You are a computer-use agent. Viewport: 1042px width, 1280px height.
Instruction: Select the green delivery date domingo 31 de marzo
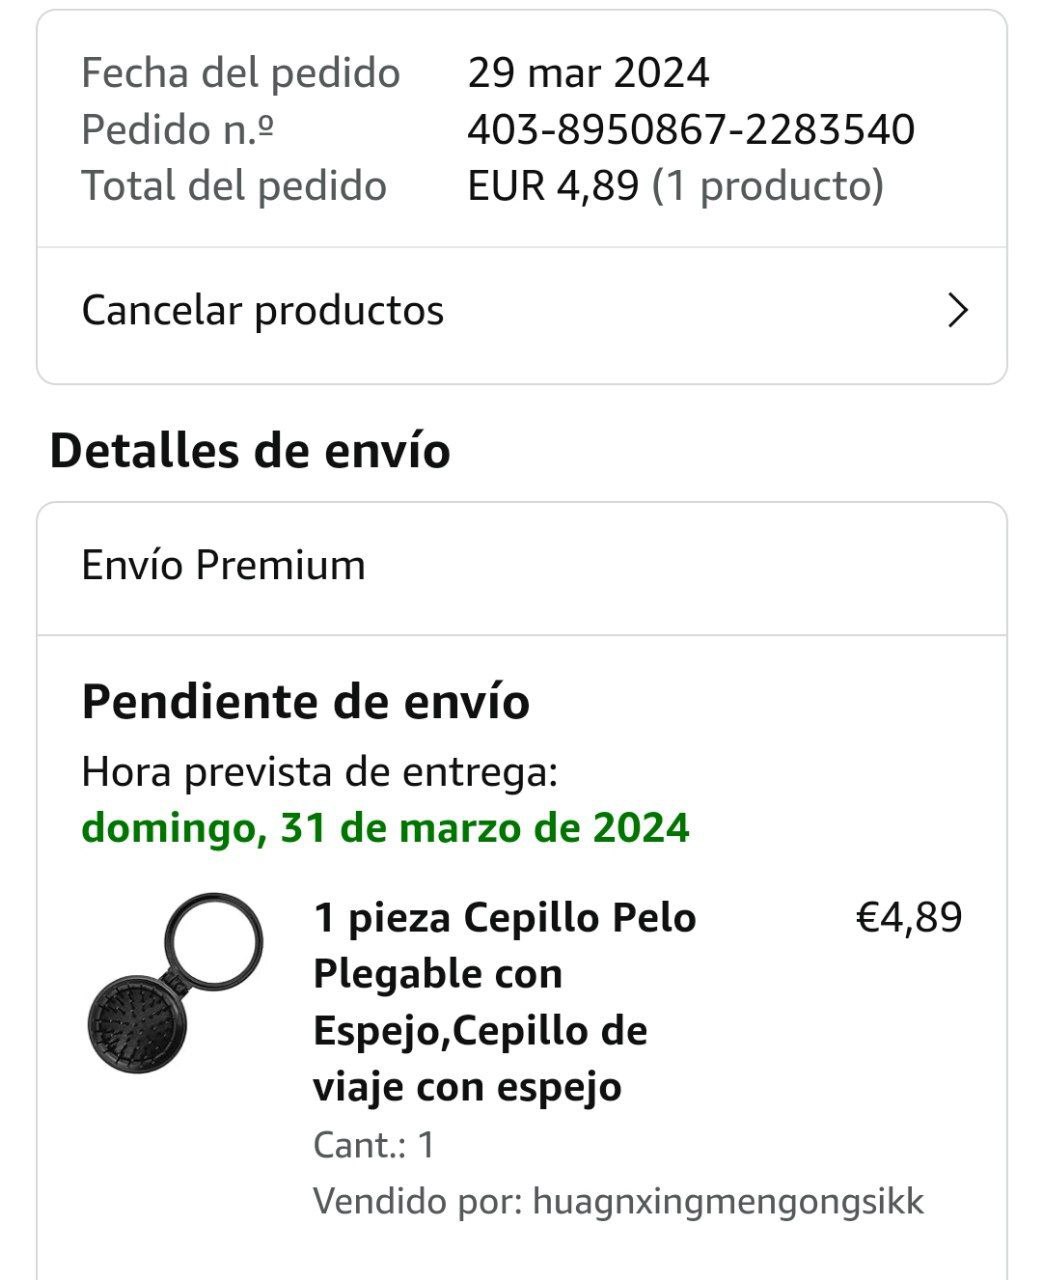385,828
